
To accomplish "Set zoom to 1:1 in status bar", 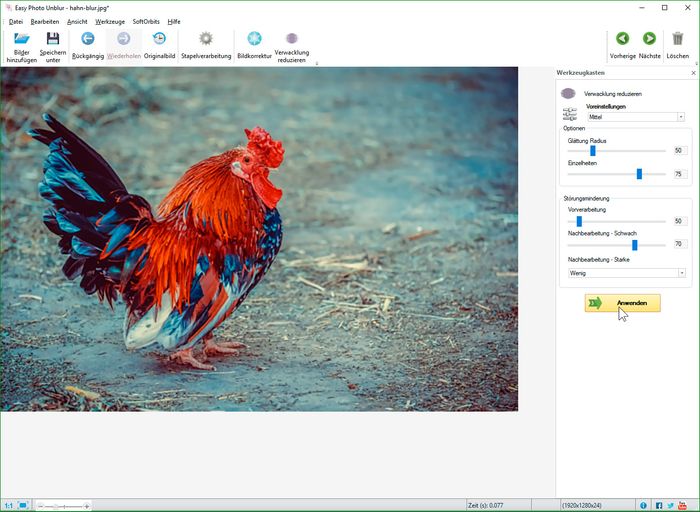I will (x=8, y=506).
